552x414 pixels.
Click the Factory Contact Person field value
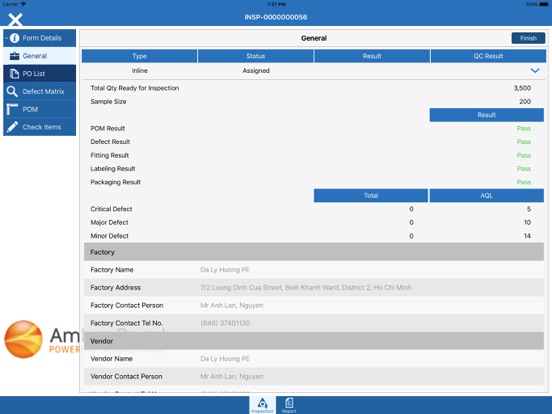[232, 305]
